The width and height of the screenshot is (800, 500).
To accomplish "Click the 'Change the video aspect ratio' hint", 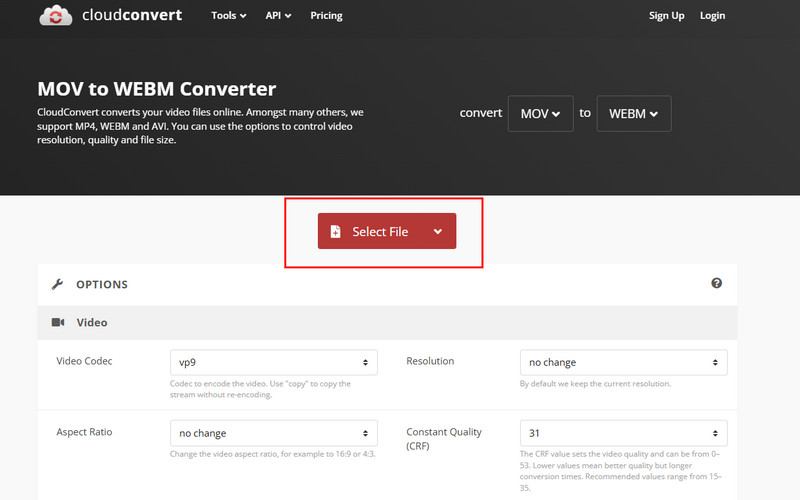I will tap(272, 454).
